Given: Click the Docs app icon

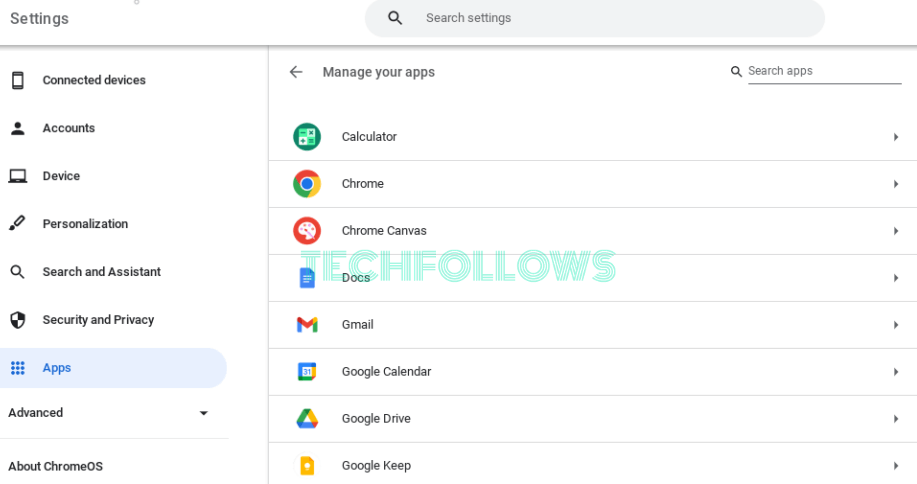Looking at the screenshot, I should (307, 278).
